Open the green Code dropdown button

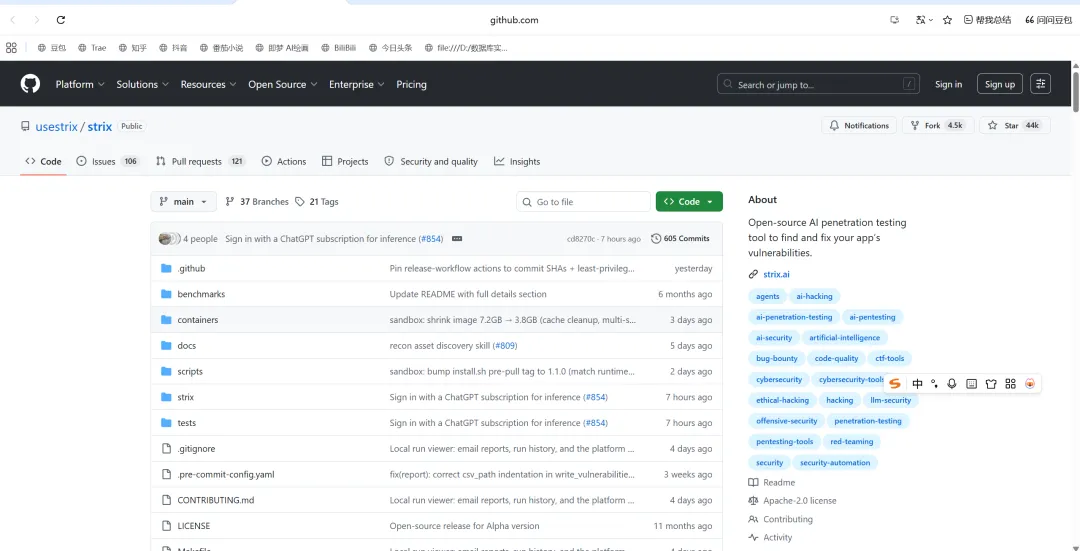pos(689,202)
